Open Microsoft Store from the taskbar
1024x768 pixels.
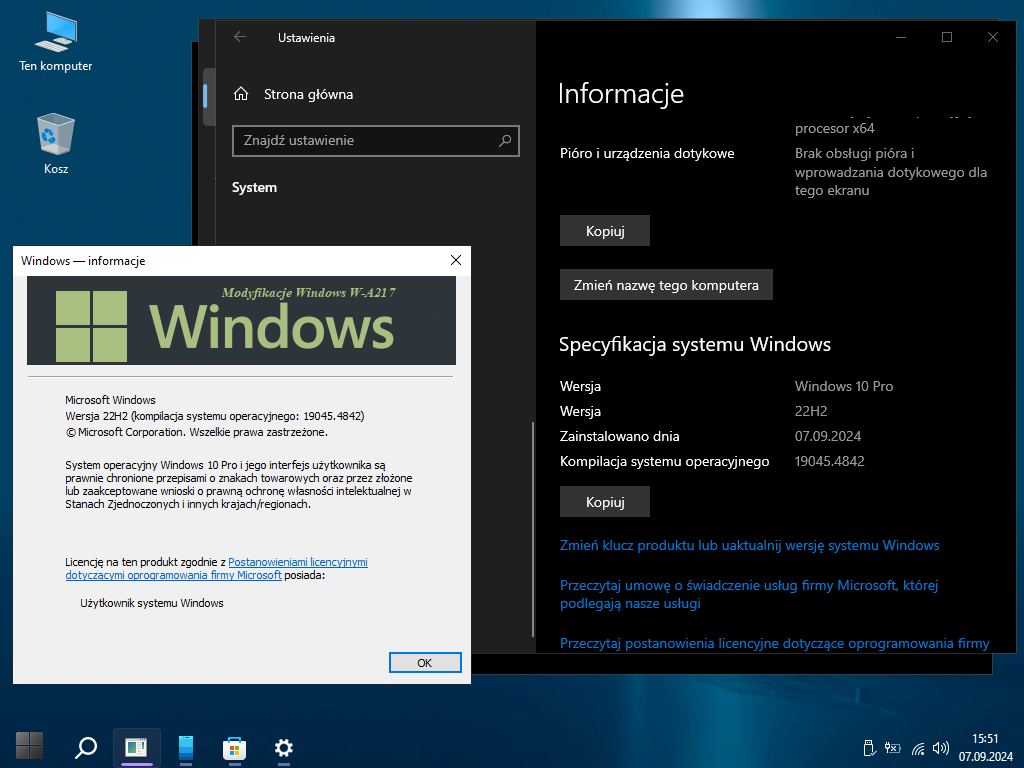pyautogui.click(x=234, y=747)
